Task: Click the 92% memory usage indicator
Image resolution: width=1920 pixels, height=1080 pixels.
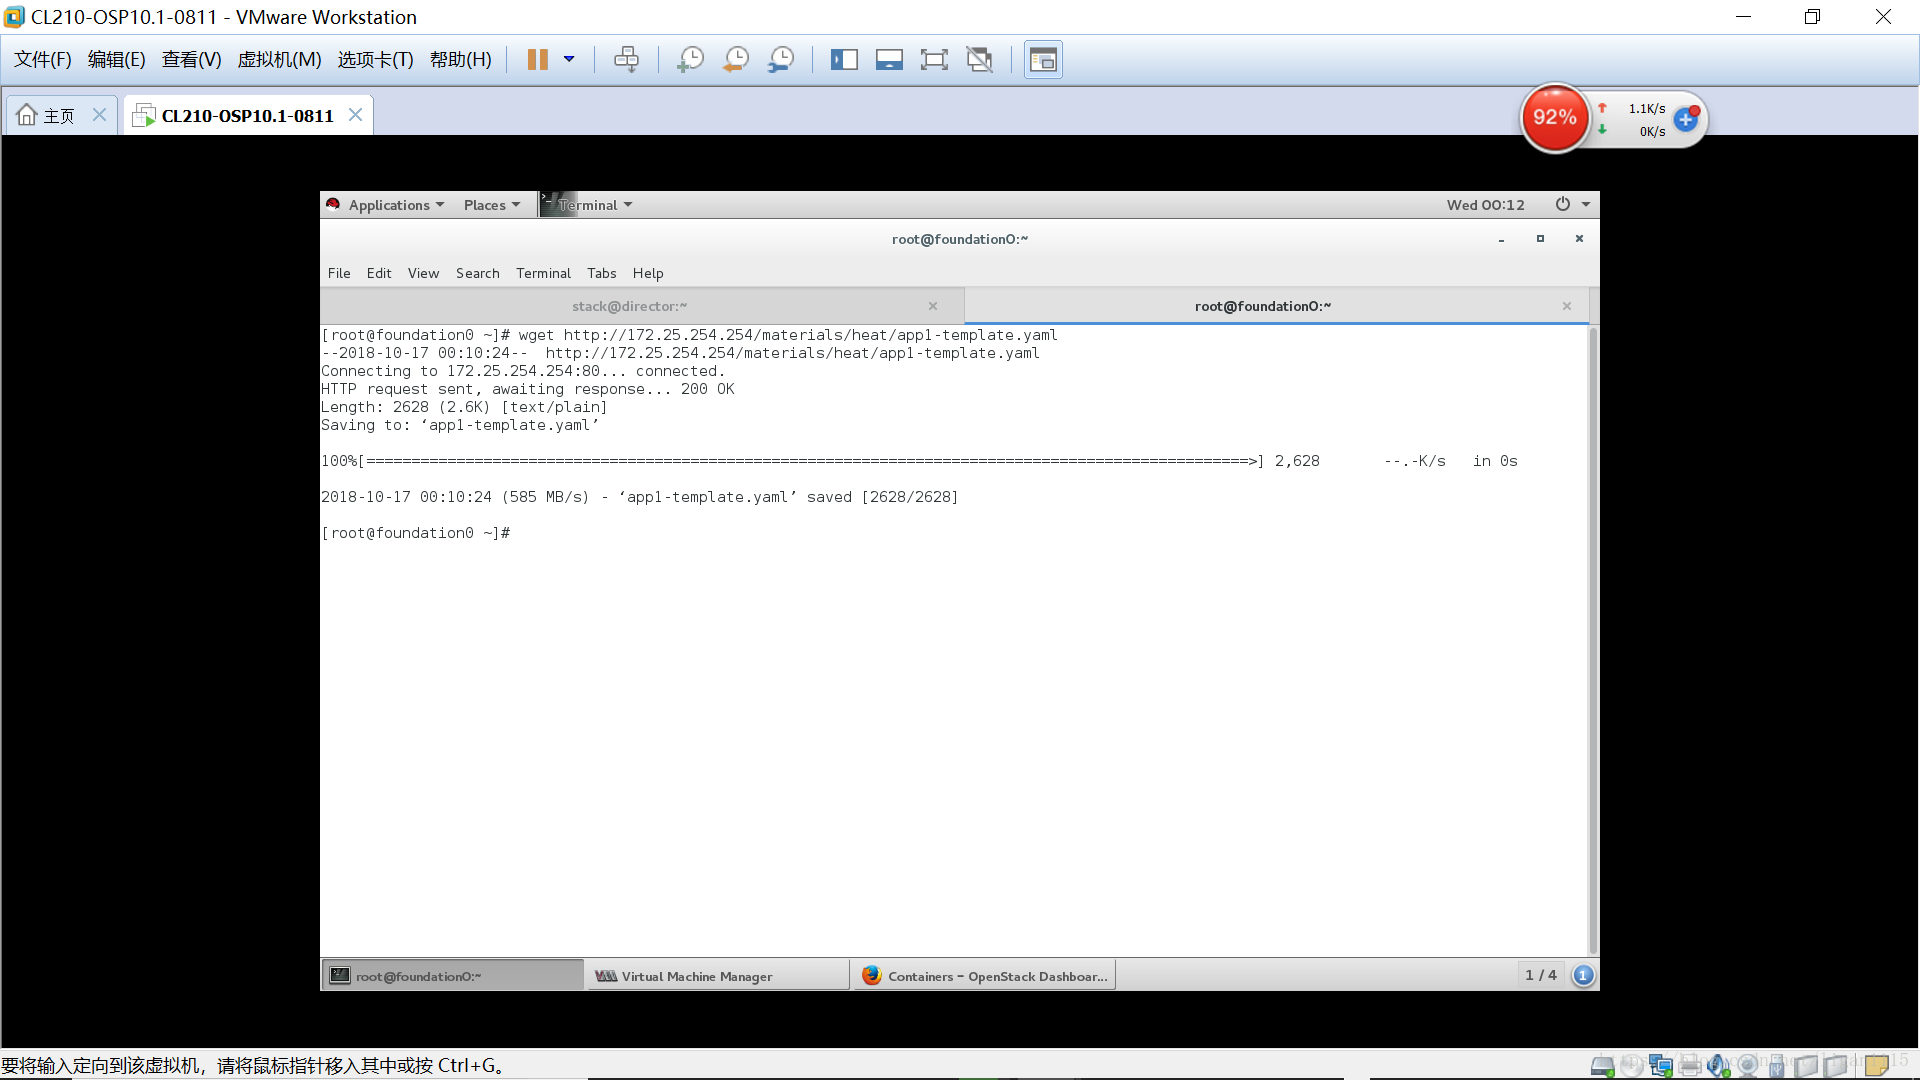Action: pos(1555,118)
